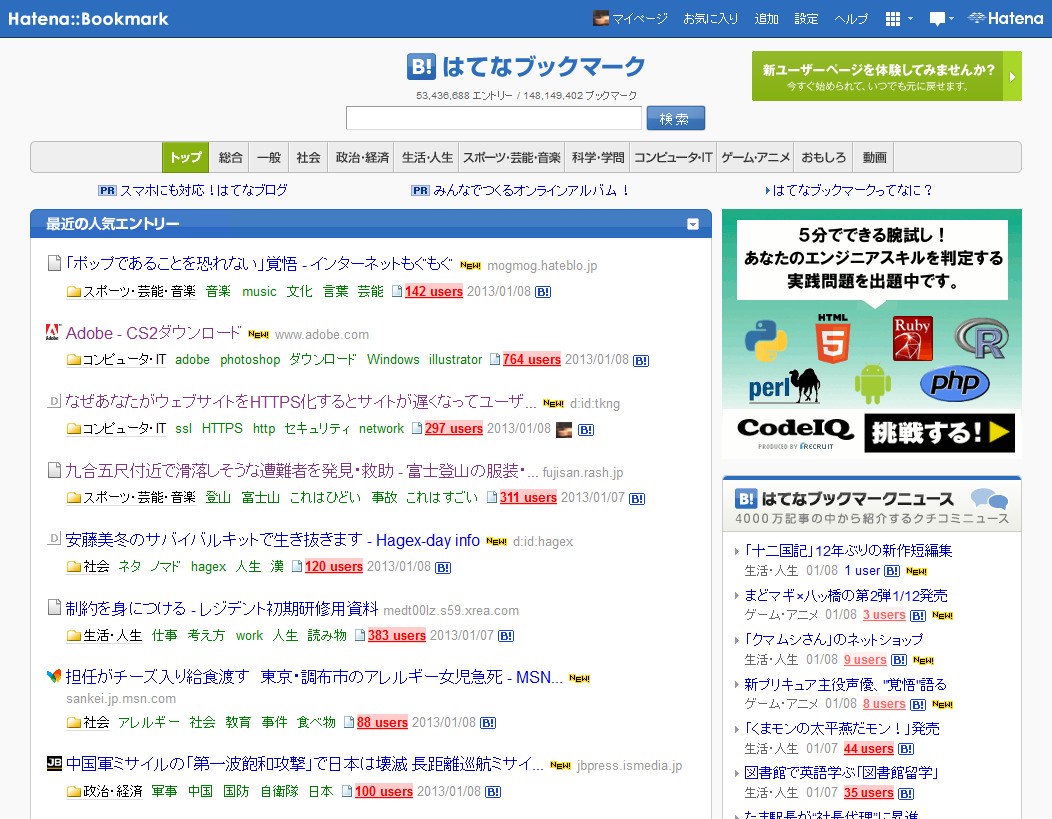Click user avatar thumbnail next to 297 users date
Image resolution: width=1052 pixels, height=819 pixels.
[564, 429]
